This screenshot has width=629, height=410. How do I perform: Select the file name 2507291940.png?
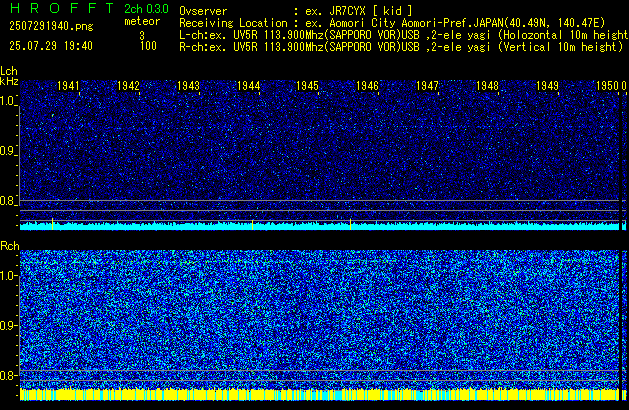click(51, 26)
